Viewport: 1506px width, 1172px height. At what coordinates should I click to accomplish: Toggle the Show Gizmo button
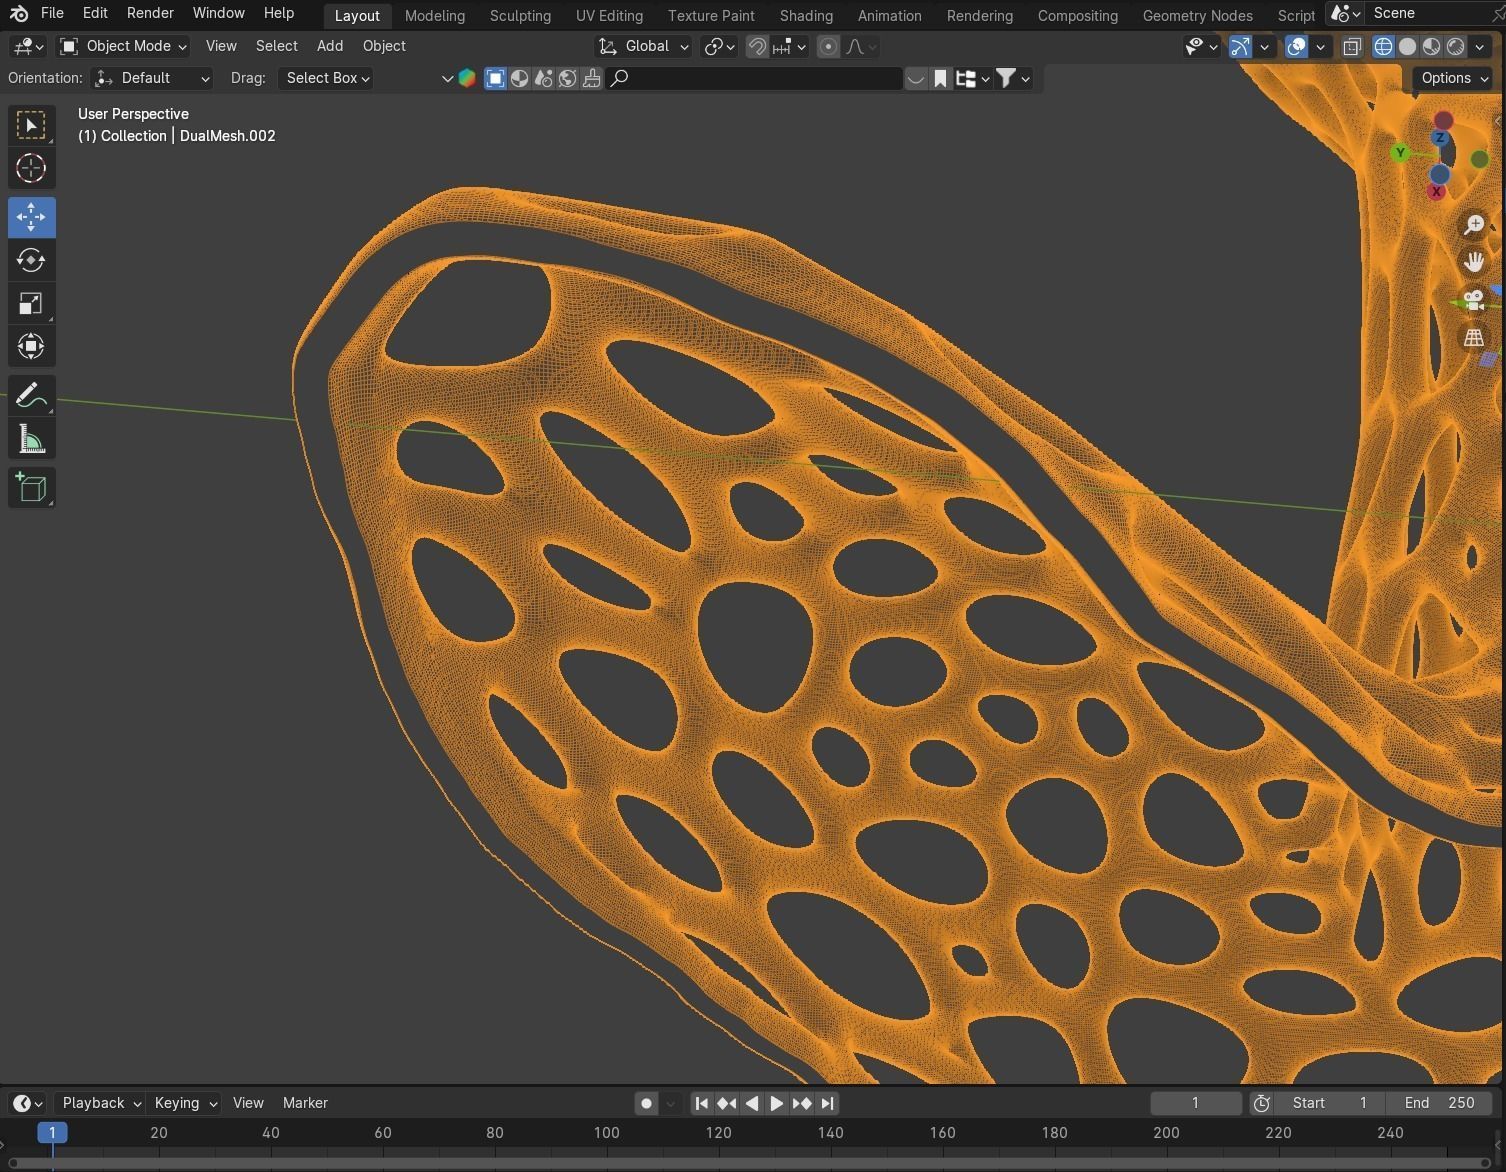point(1240,46)
